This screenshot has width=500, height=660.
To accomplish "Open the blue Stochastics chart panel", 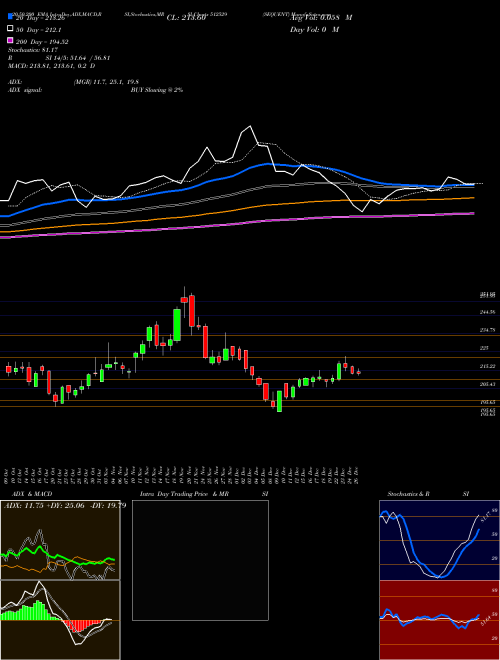I will click(x=439, y=540).
